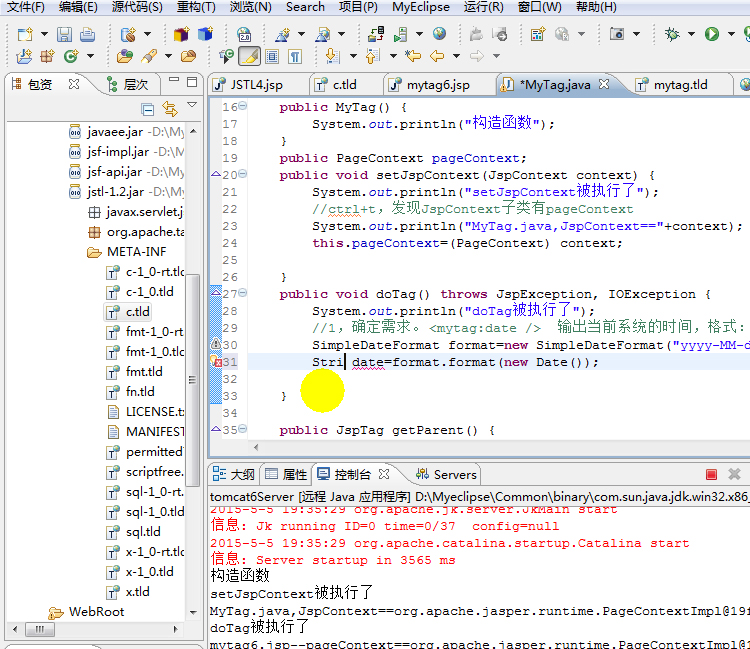Click the Save toolbar icon

[64, 34]
